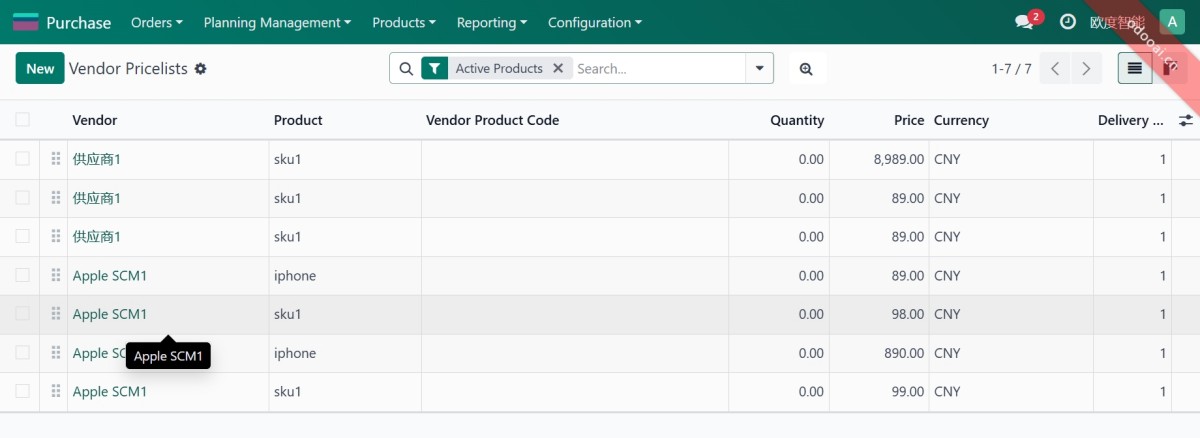Image resolution: width=1200 pixels, height=438 pixels.
Task: Open the Purchase app home icon
Action: 26,22
